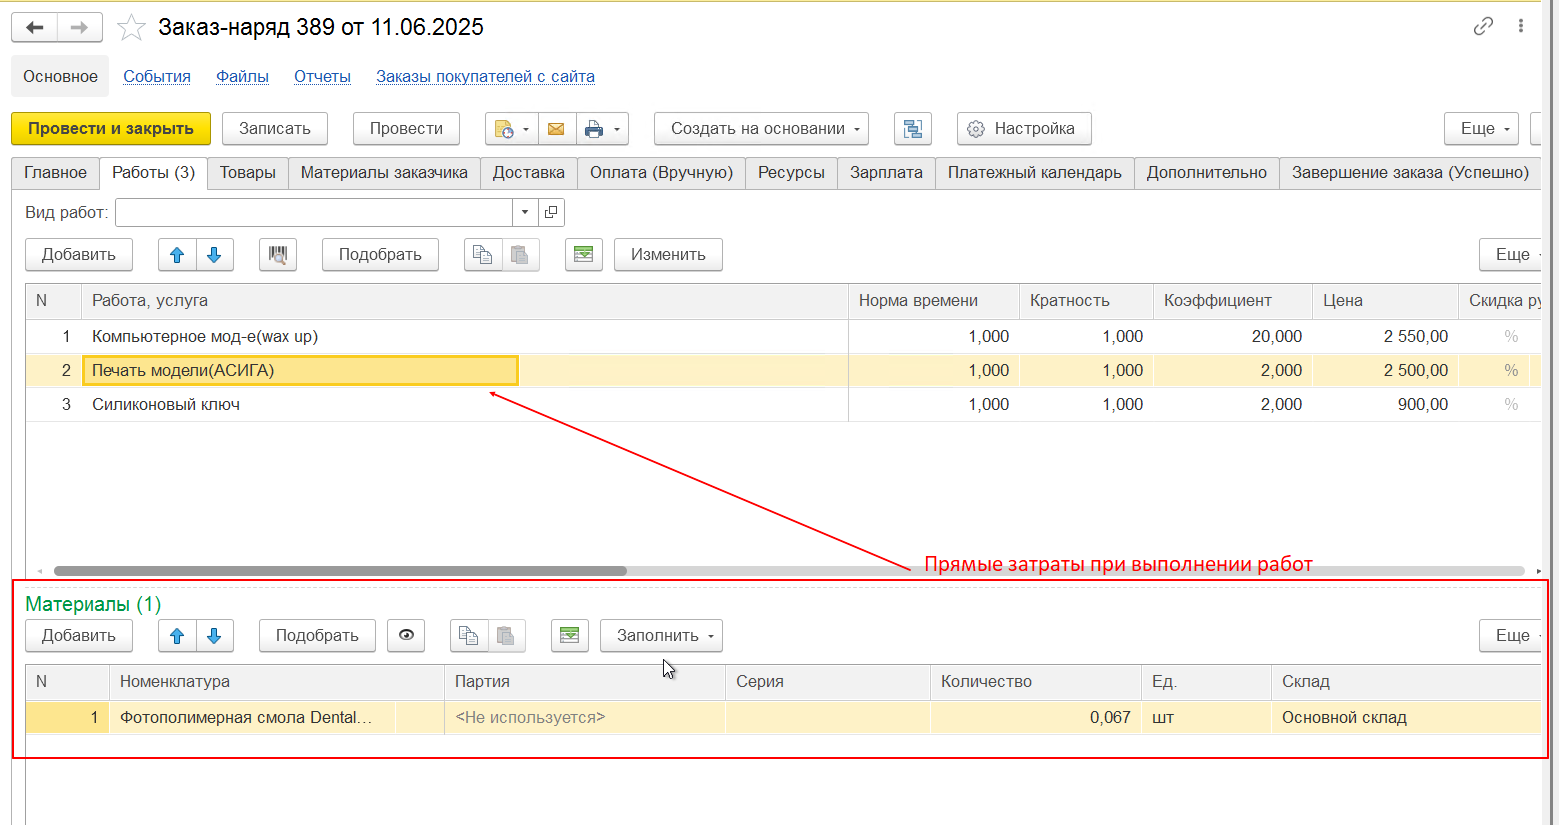The image size is (1559, 825).
Task: Move material row up arrow
Action: [177, 636]
